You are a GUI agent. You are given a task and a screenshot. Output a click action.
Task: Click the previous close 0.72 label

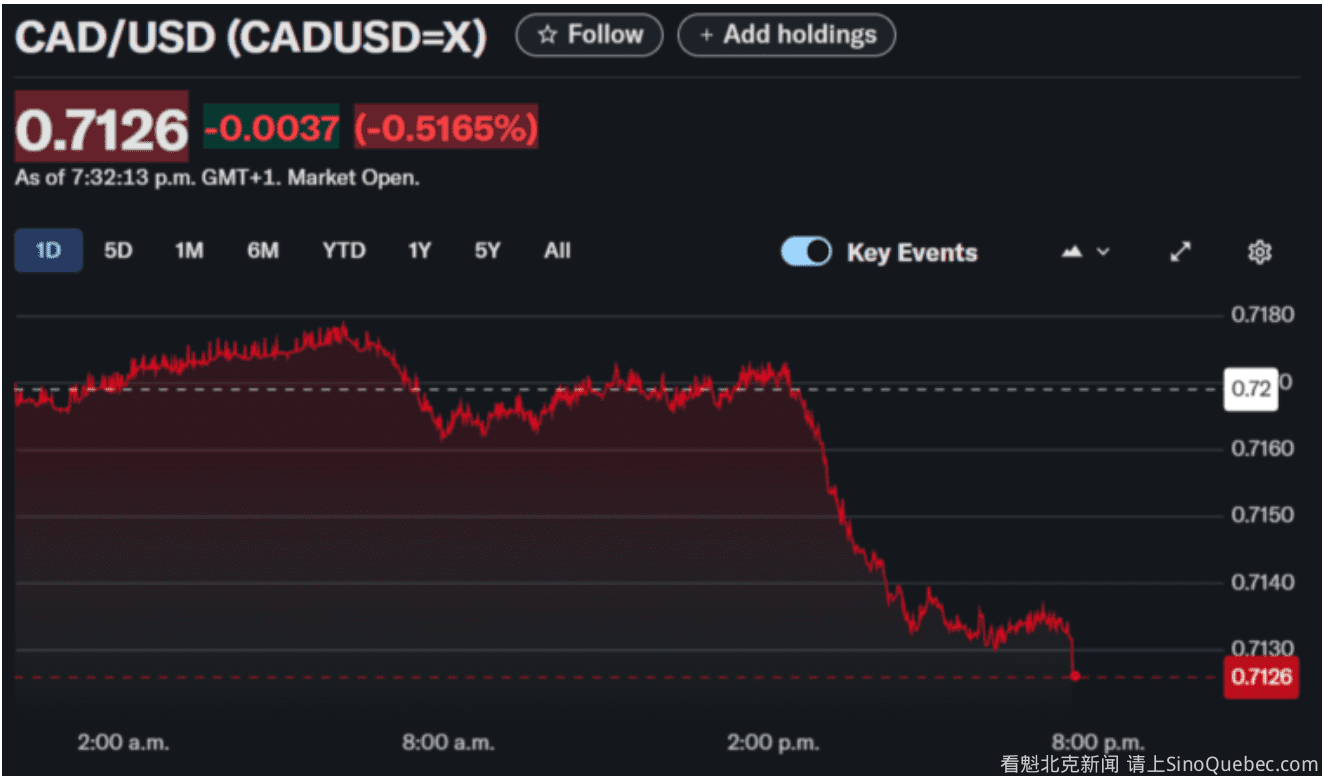[1251, 388]
